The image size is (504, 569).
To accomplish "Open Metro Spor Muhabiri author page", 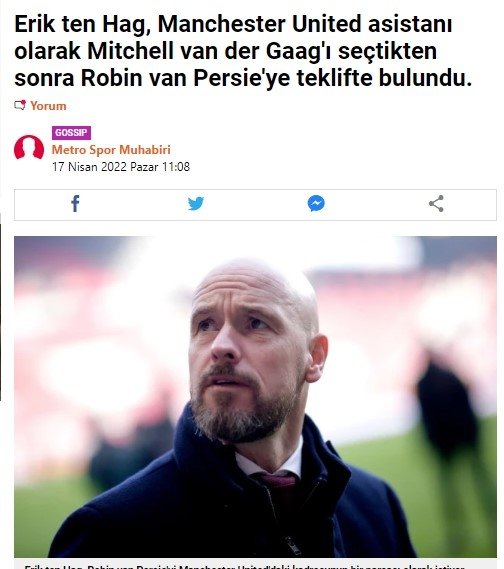I will (111, 150).
